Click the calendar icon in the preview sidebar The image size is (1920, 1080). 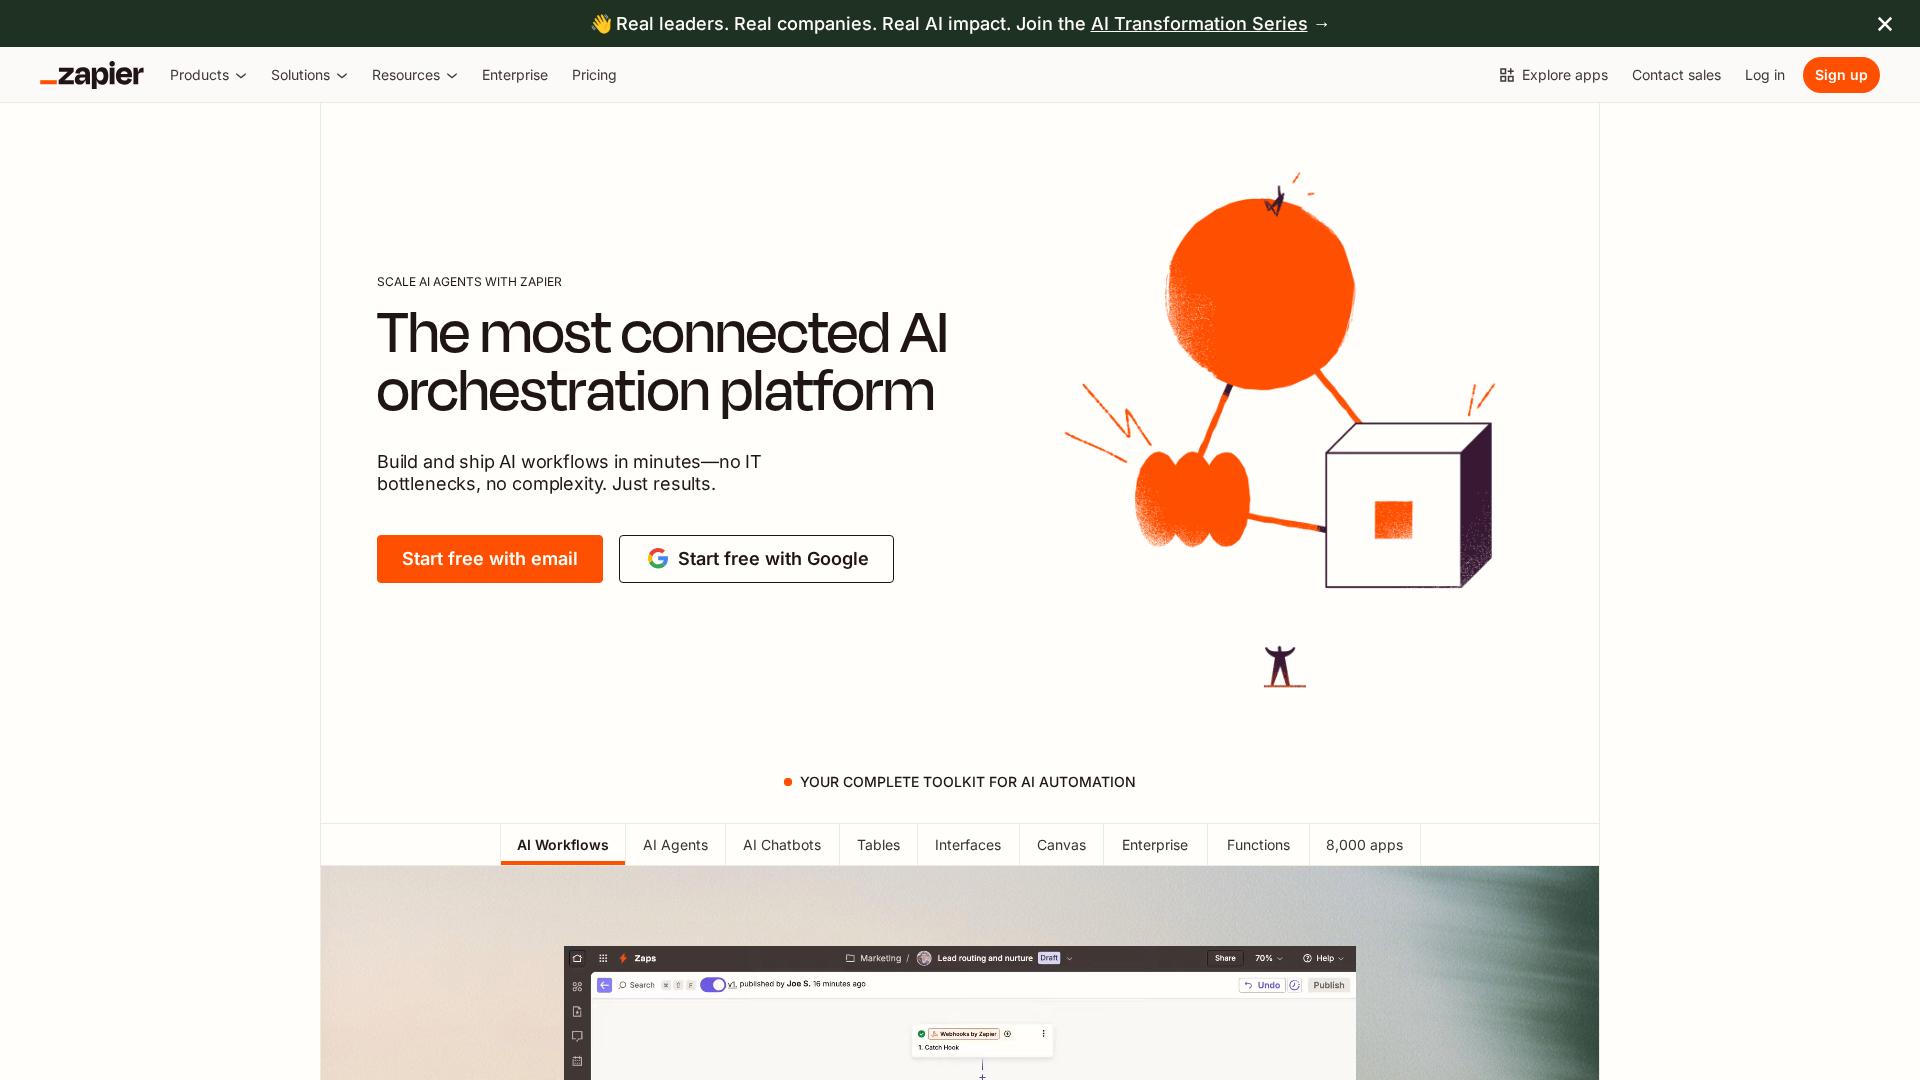click(x=577, y=1061)
